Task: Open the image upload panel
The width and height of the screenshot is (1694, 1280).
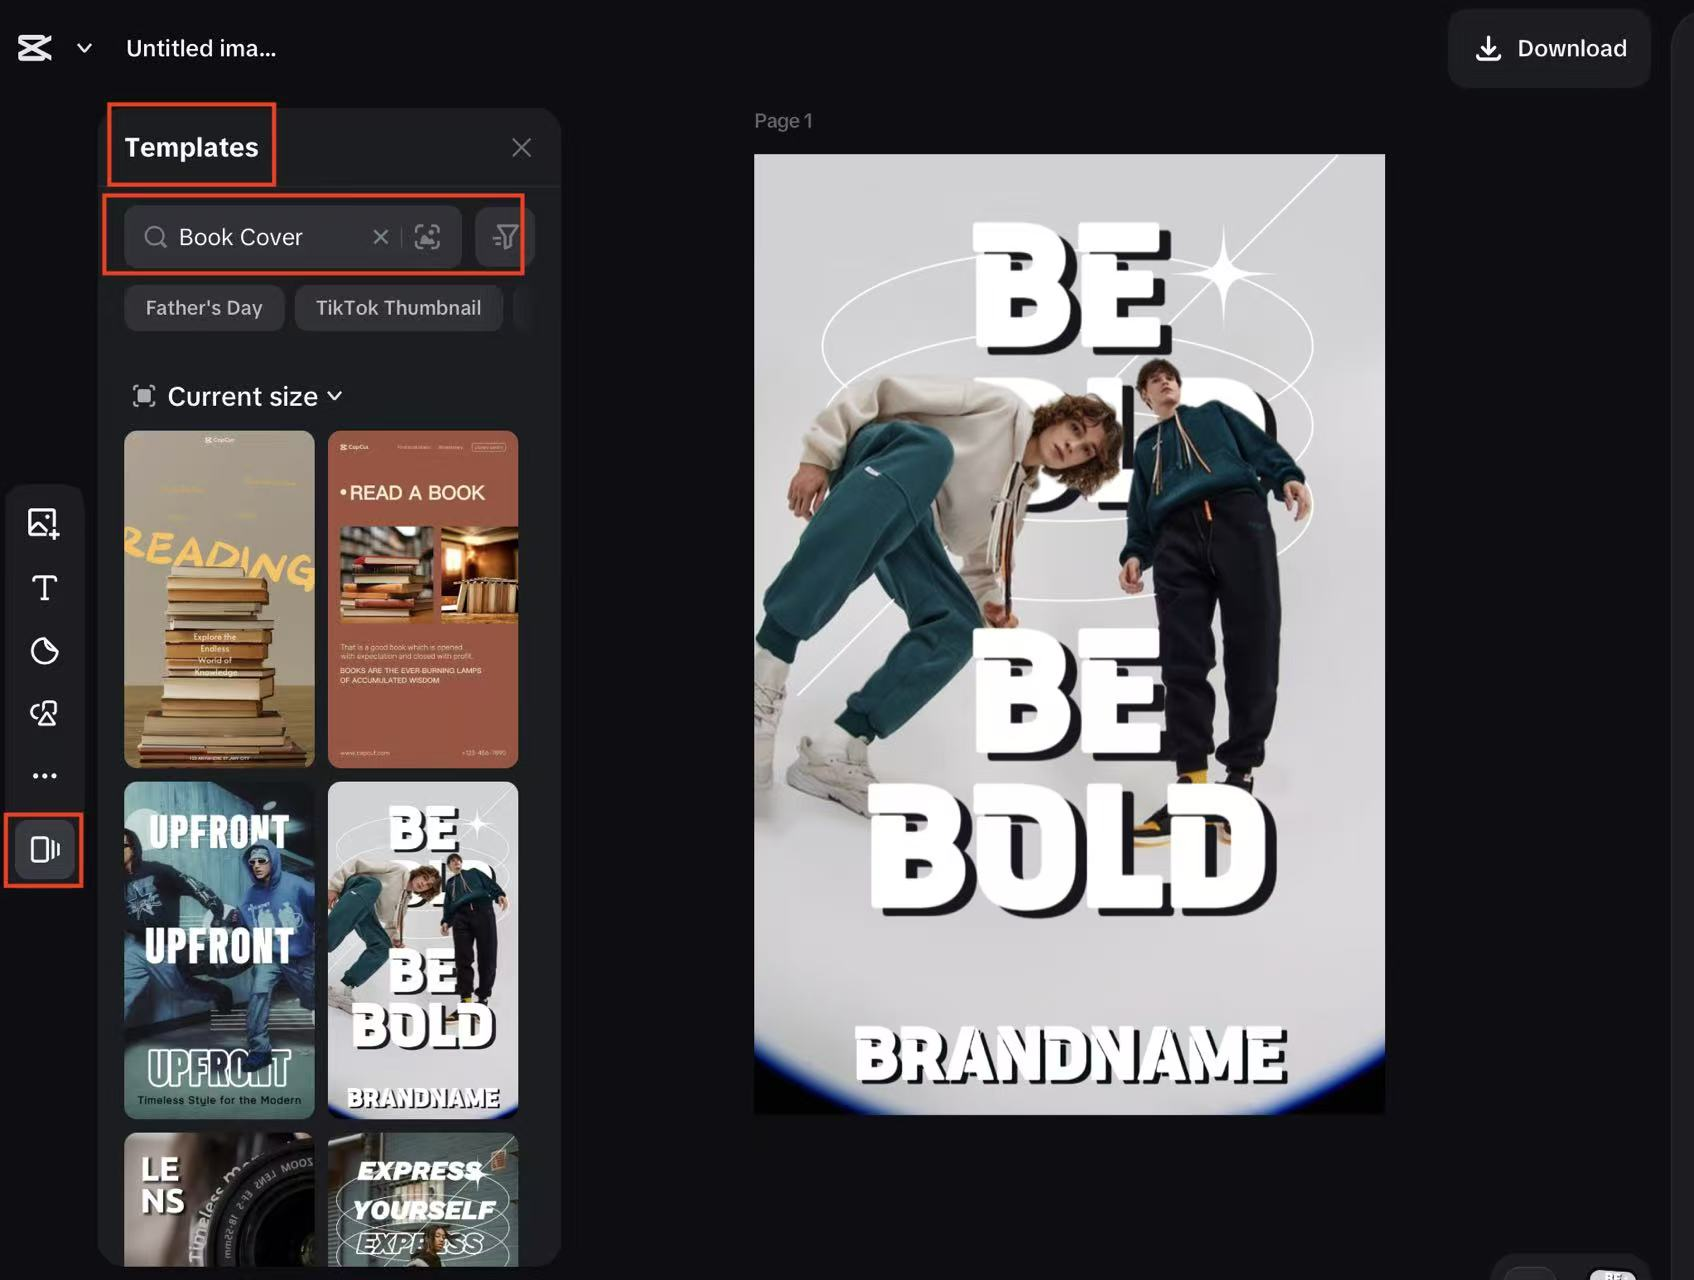Action: point(44,523)
